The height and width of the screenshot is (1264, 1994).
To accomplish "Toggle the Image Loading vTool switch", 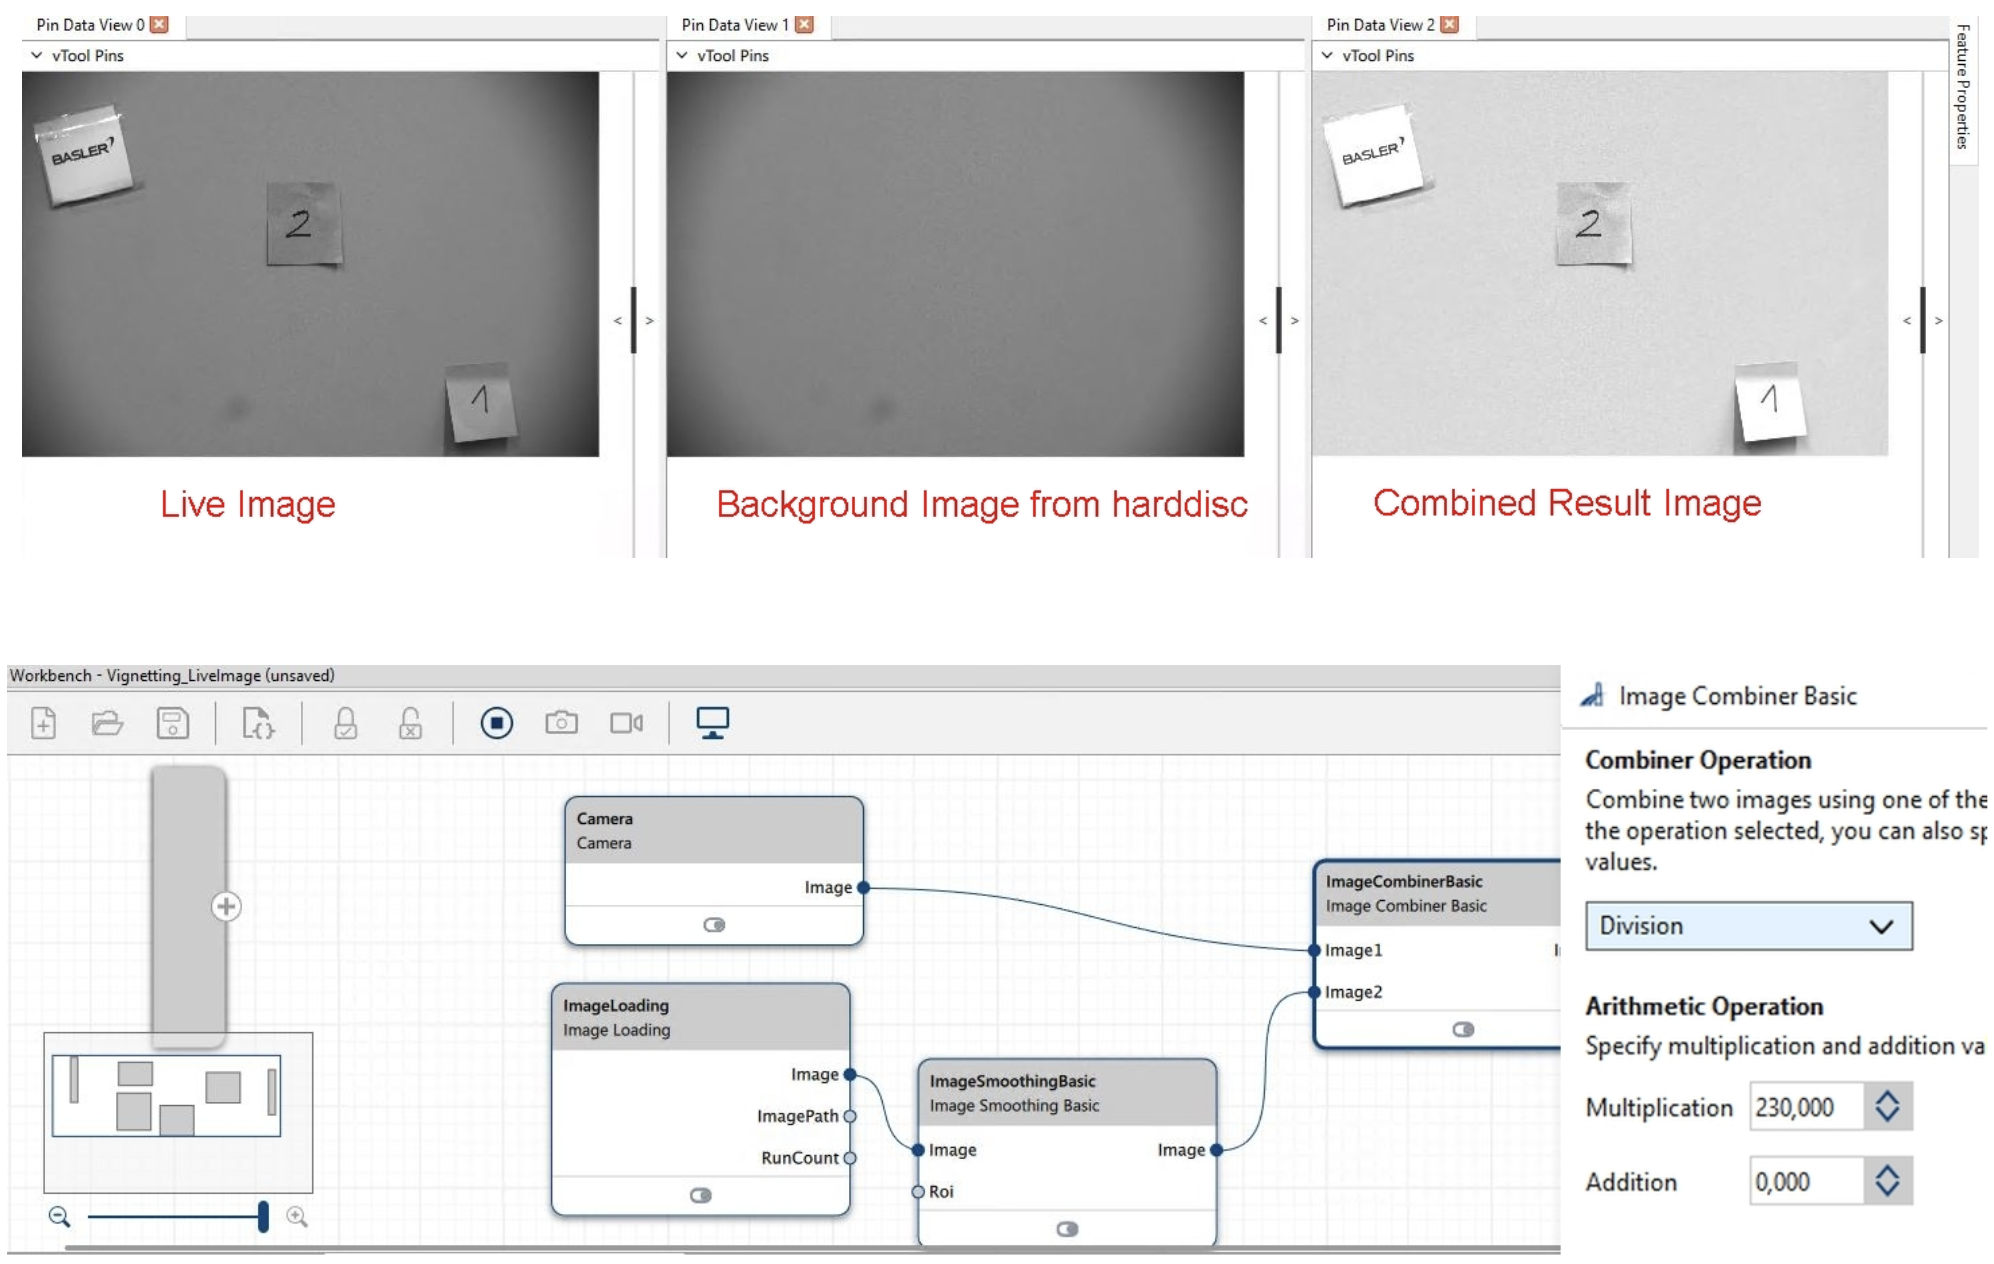I will 701,1195.
